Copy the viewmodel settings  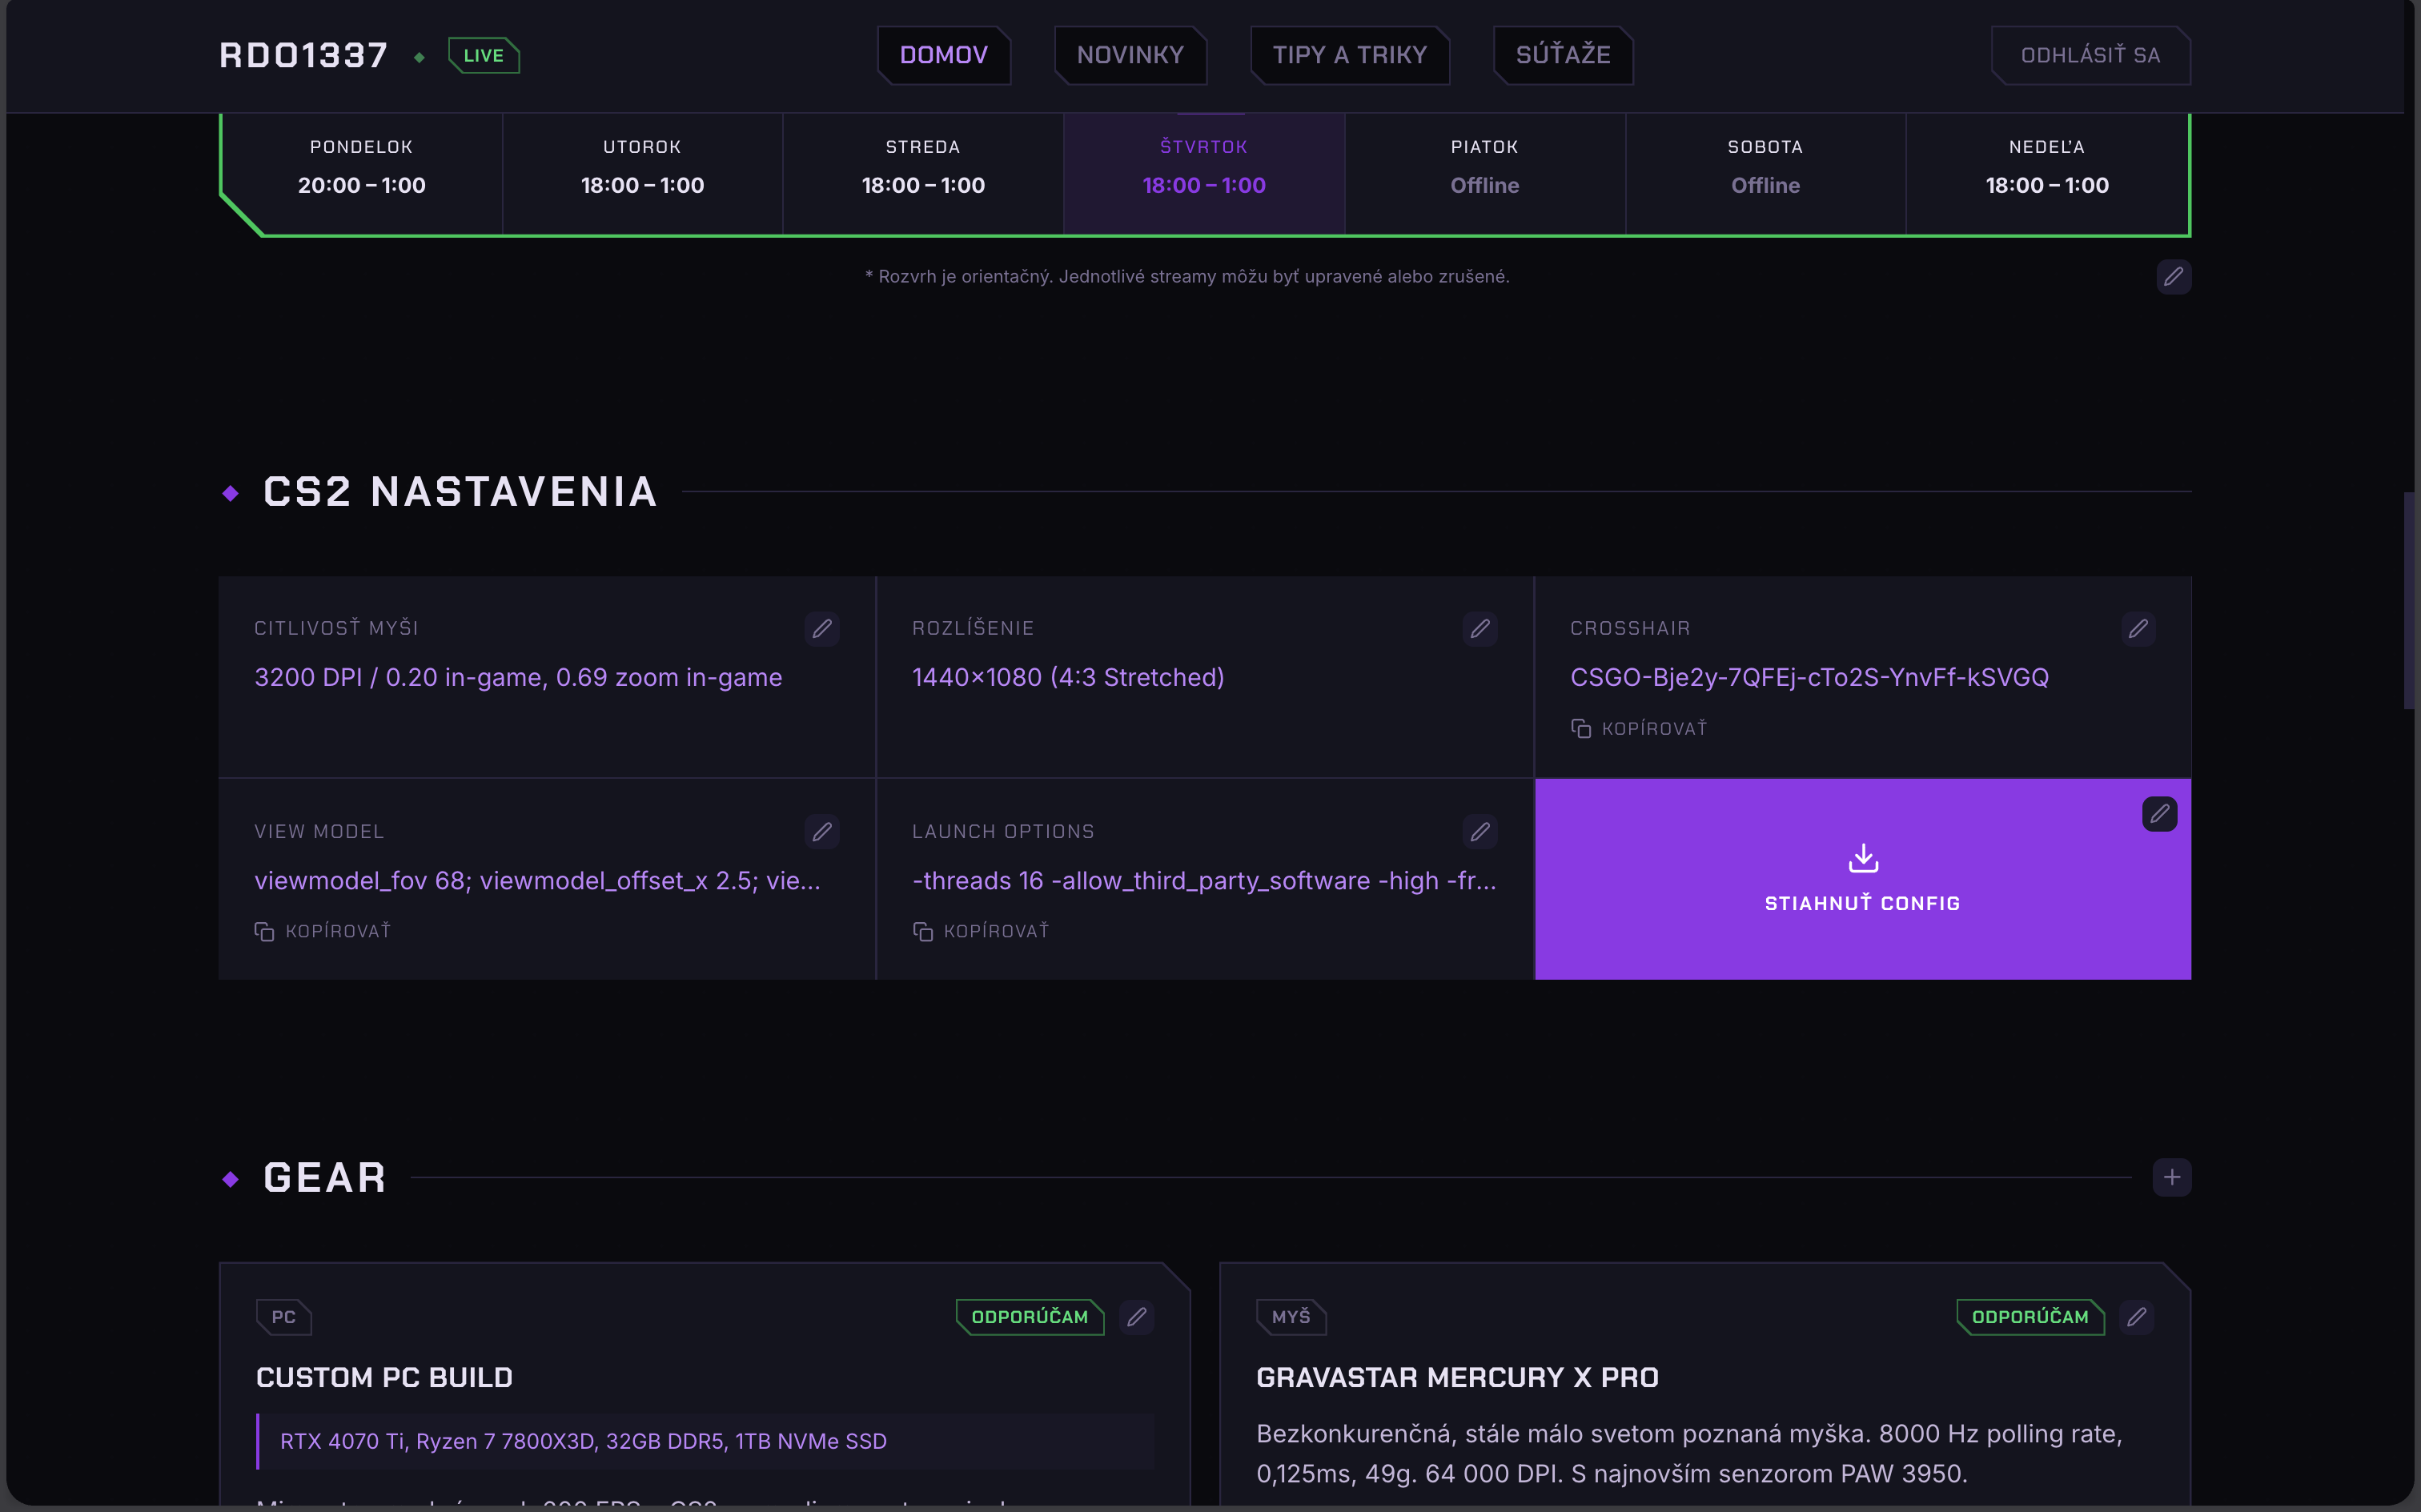[321, 930]
